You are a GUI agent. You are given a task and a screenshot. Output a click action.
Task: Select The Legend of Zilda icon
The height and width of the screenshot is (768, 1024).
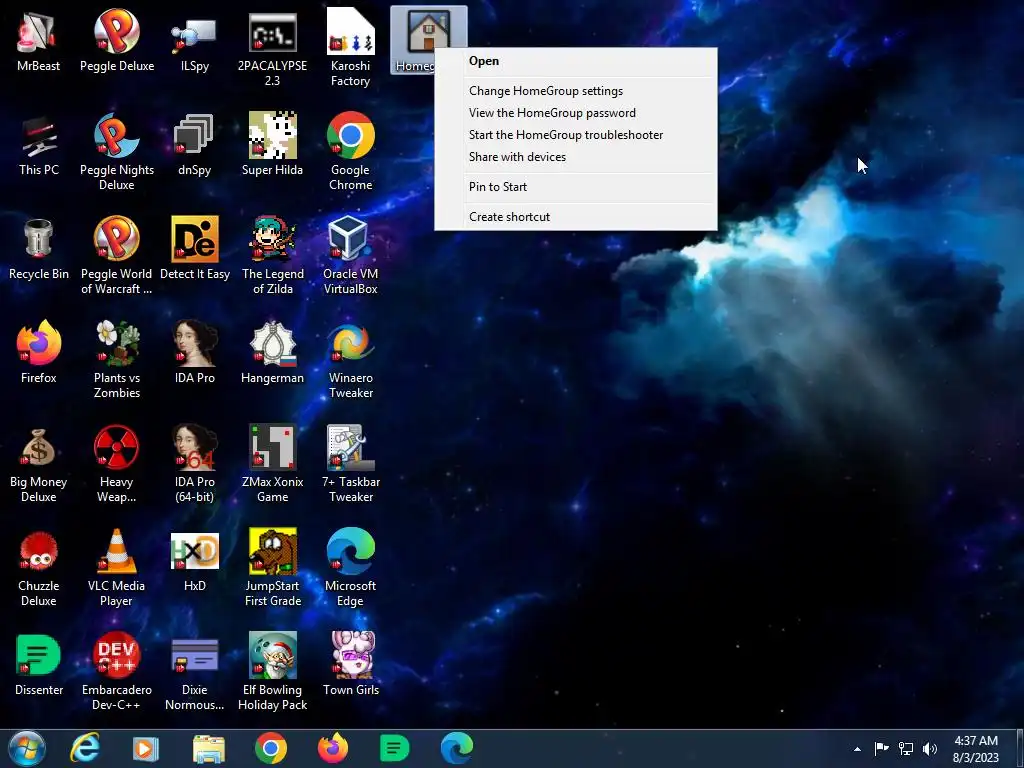pos(272,257)
